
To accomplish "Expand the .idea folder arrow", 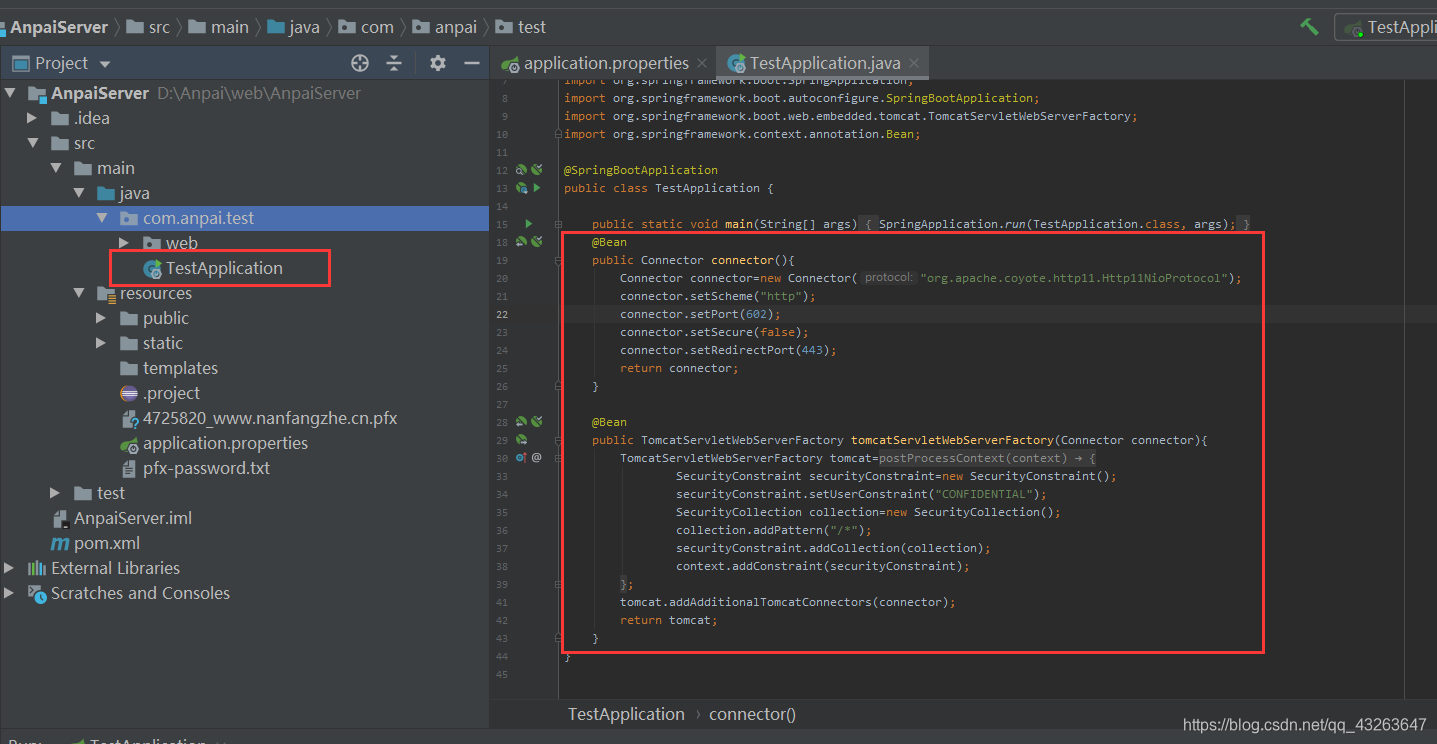I will point(33,118).
